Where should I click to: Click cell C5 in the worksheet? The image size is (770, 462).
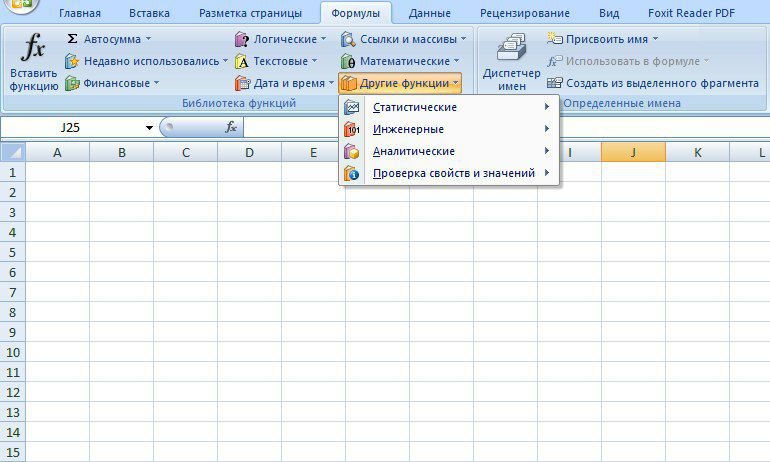tap(186, 252)
